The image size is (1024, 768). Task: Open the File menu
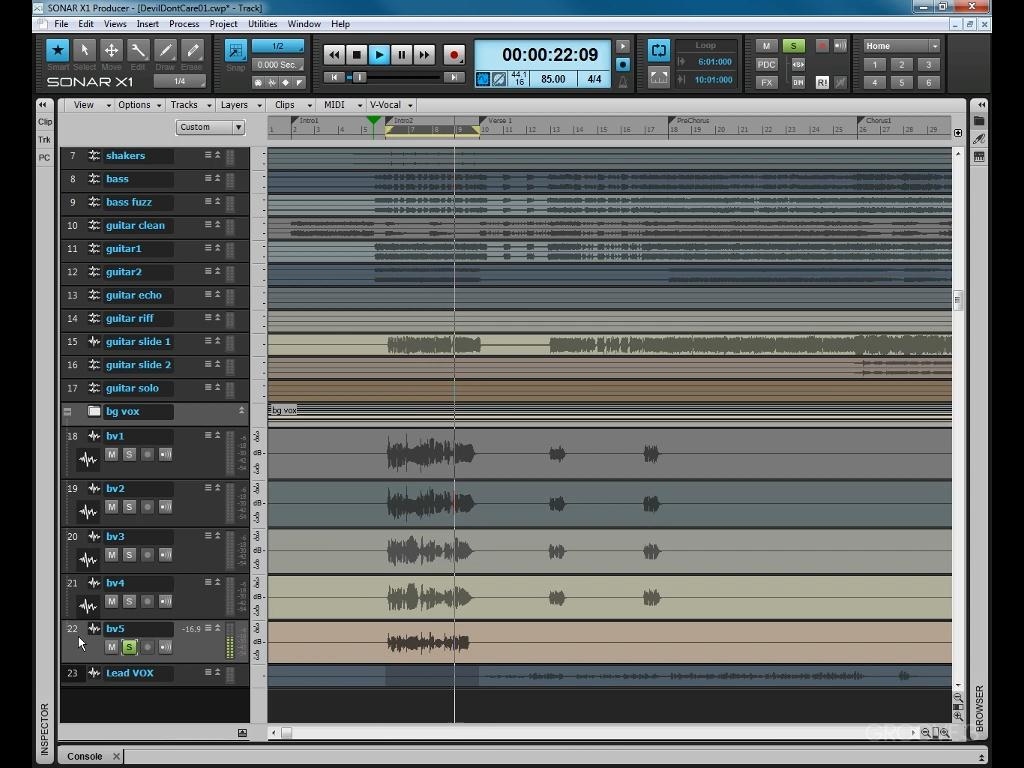(x=61, y=24)
